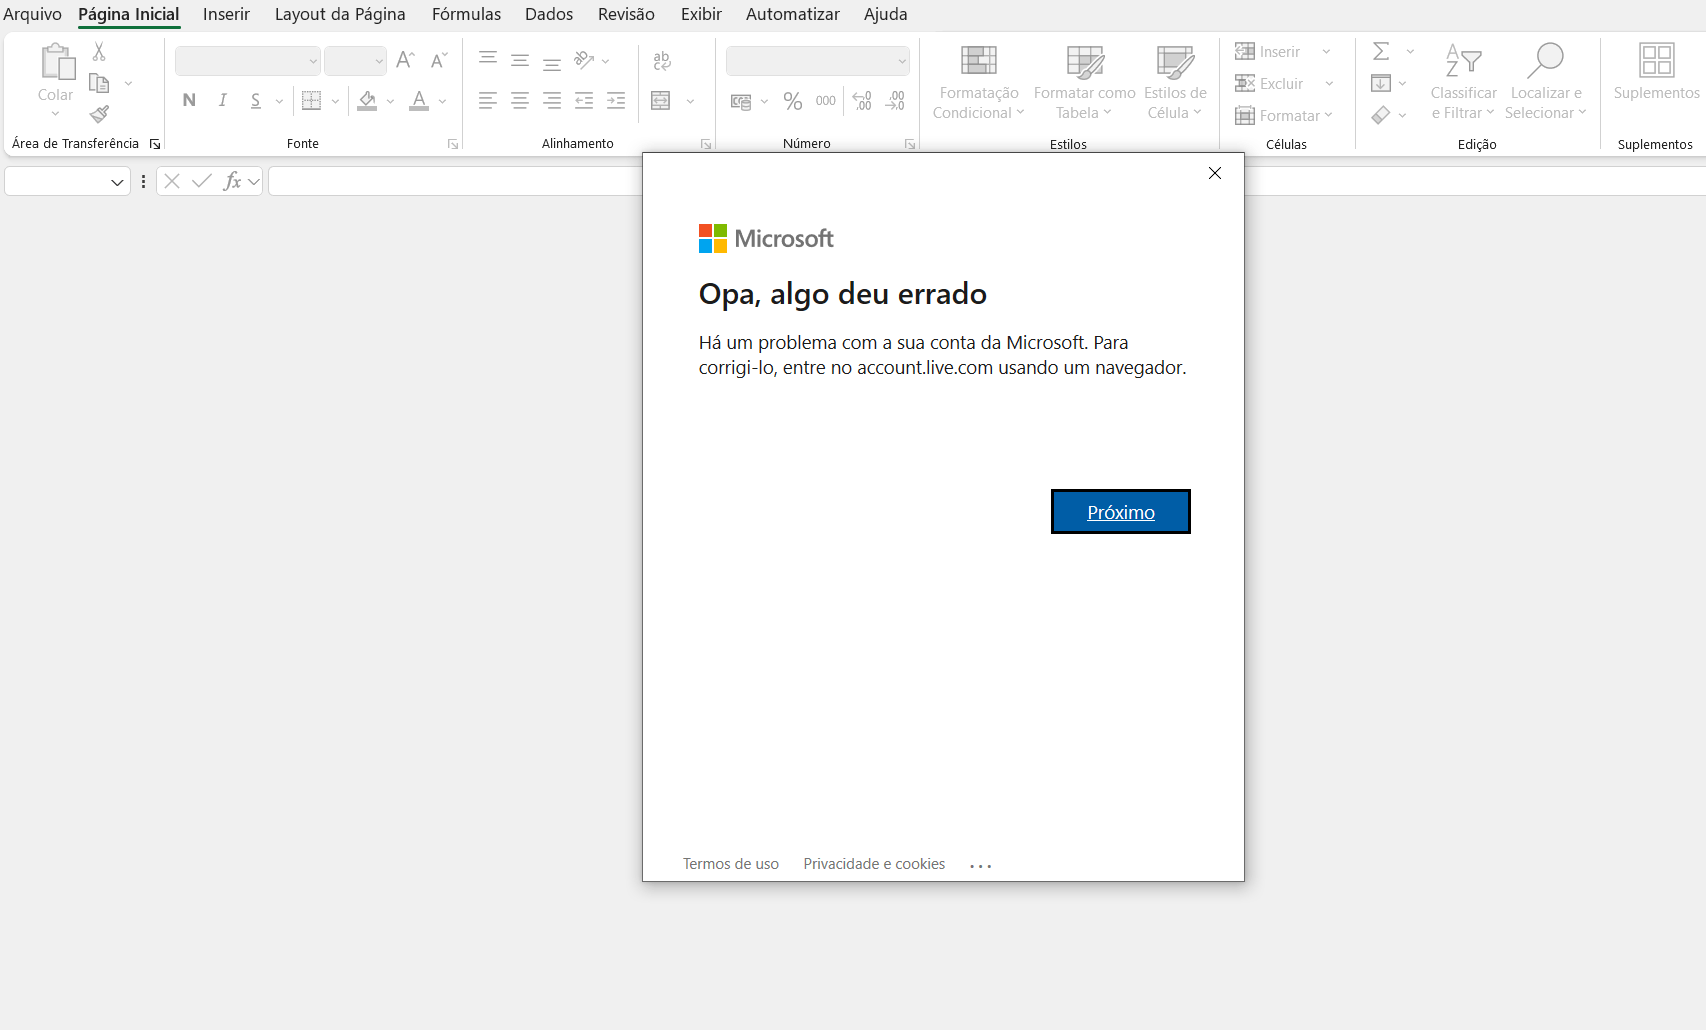The width and height of the screenshot is (1706, 1030).
Task: Switch to the Layout da Página tab
Action: pyautogui.click(x=340, y=14)
